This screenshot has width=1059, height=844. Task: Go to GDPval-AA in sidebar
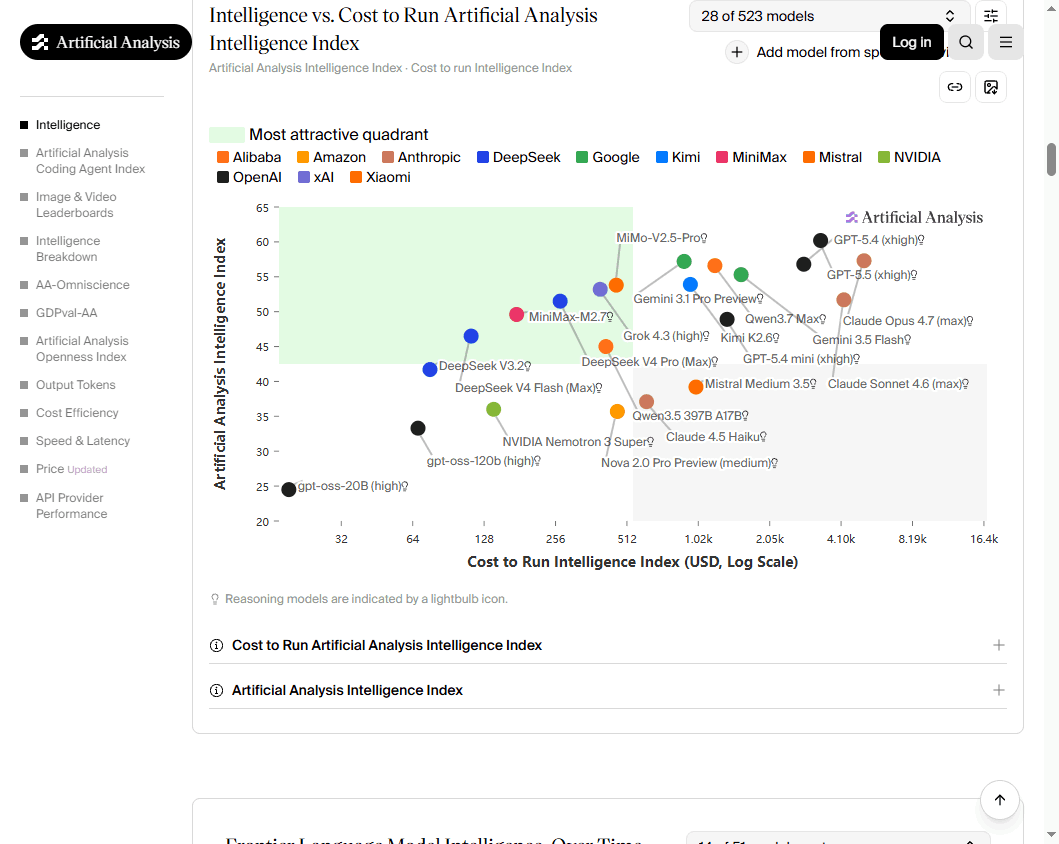click(x=66, y=313)
